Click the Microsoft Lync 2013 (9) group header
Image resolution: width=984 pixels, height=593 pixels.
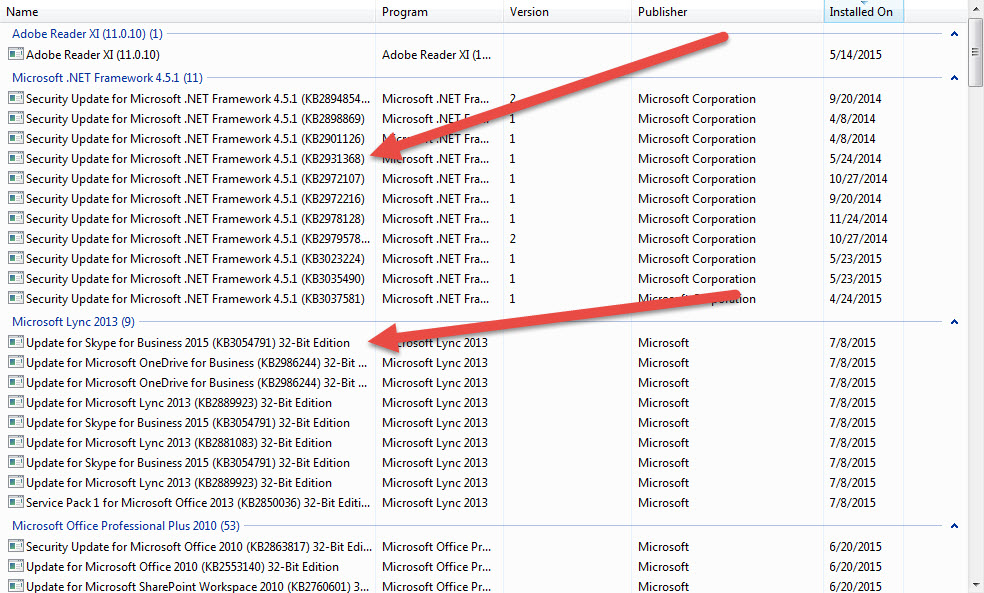pyautogui.click(x=73, y=322)
